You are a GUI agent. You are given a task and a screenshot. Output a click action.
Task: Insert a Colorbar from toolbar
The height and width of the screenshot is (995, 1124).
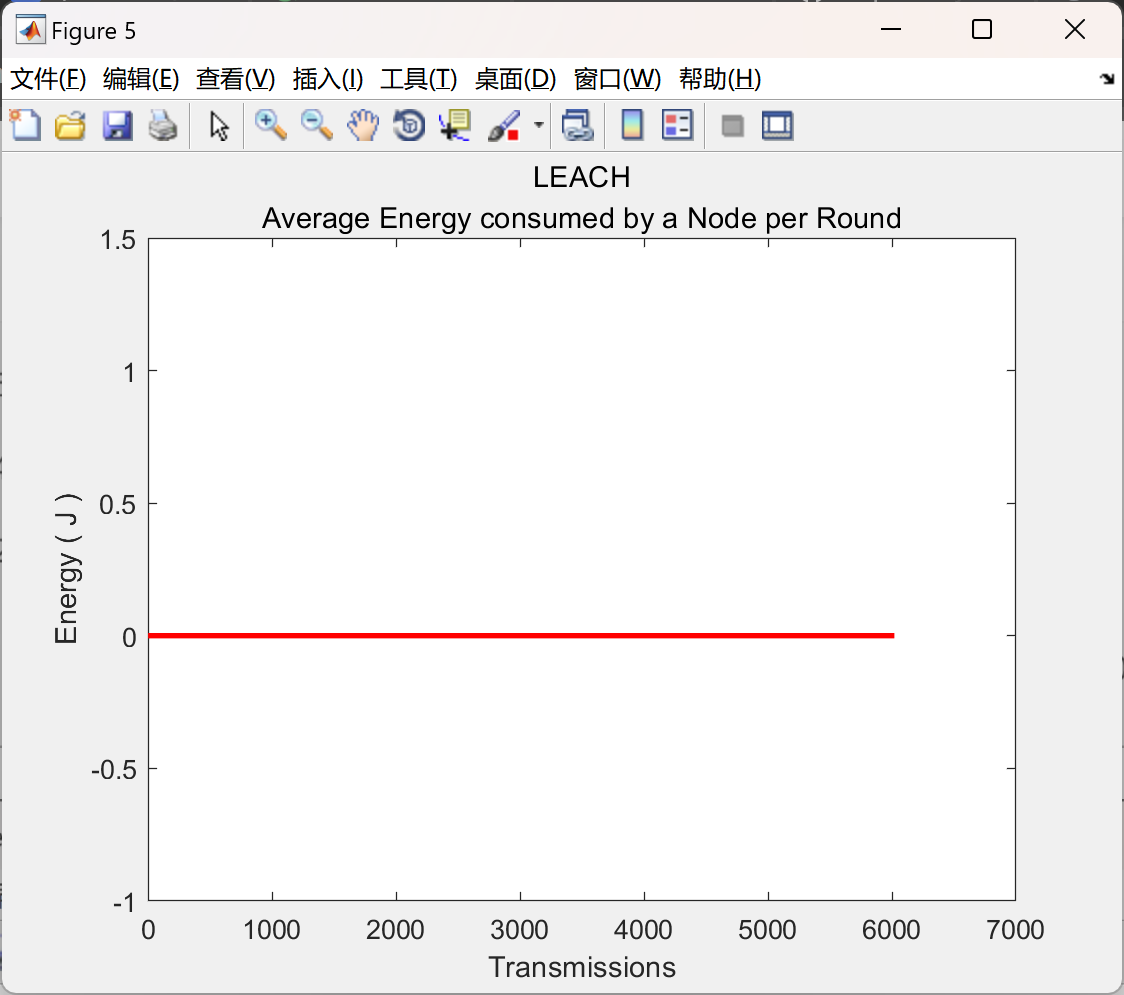pyautogui.click(x=632, y=125)
